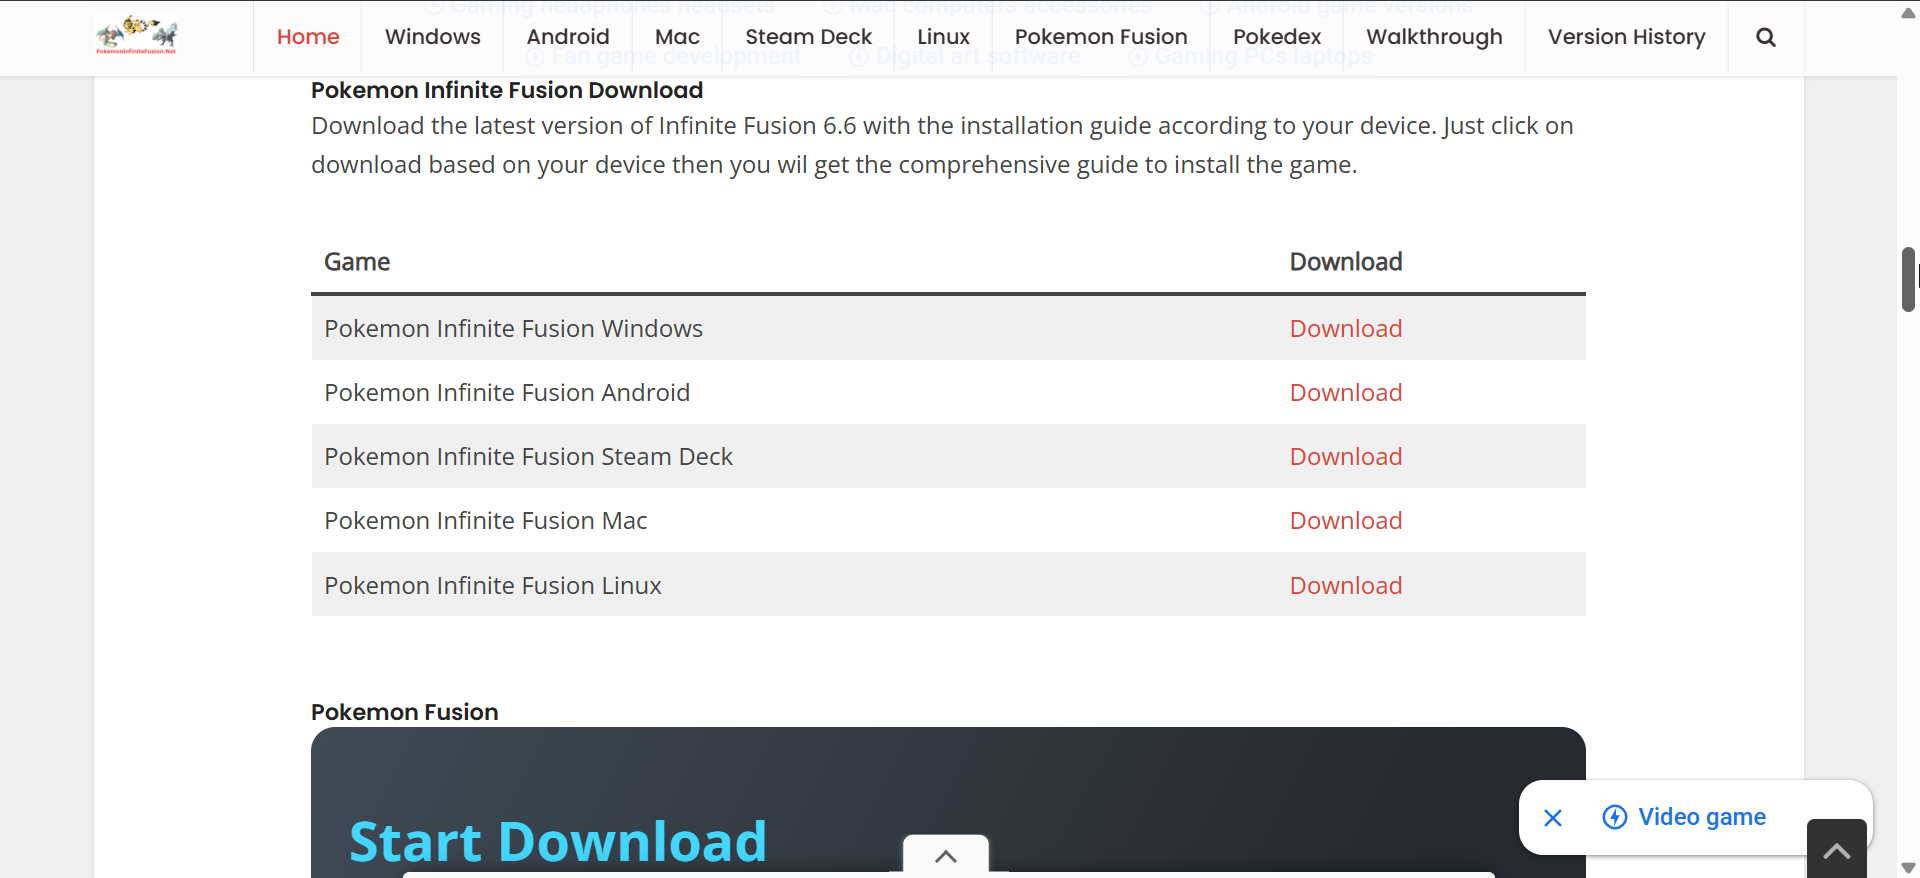Click the back-to-top arrow button
The image size is (1920, 878).
tap(1837, 850)
